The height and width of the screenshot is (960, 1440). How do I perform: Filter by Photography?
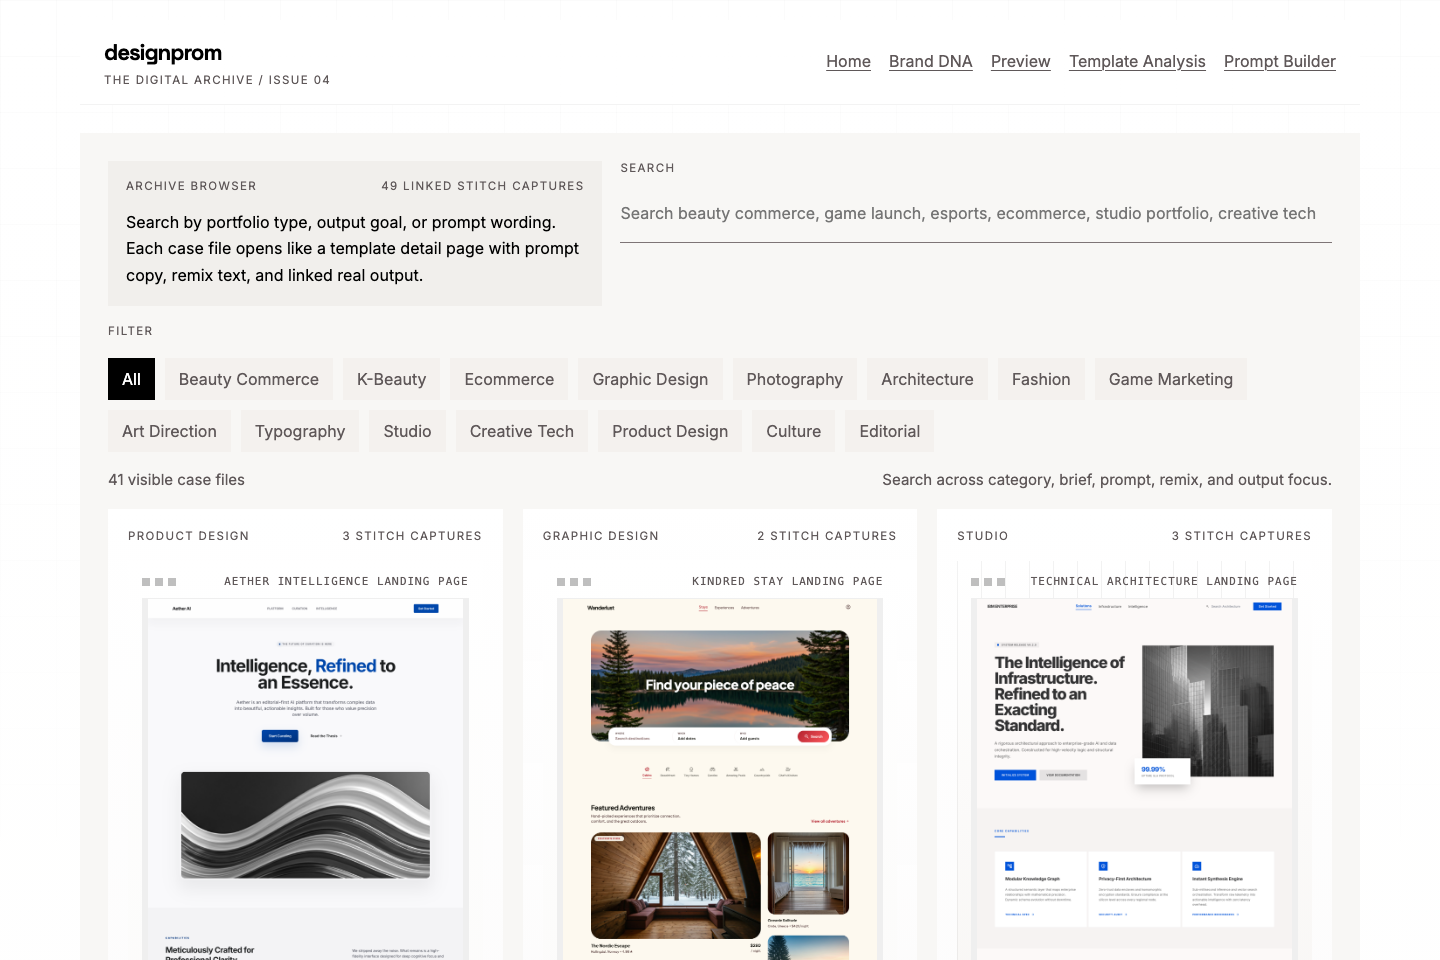pos(794,379)
